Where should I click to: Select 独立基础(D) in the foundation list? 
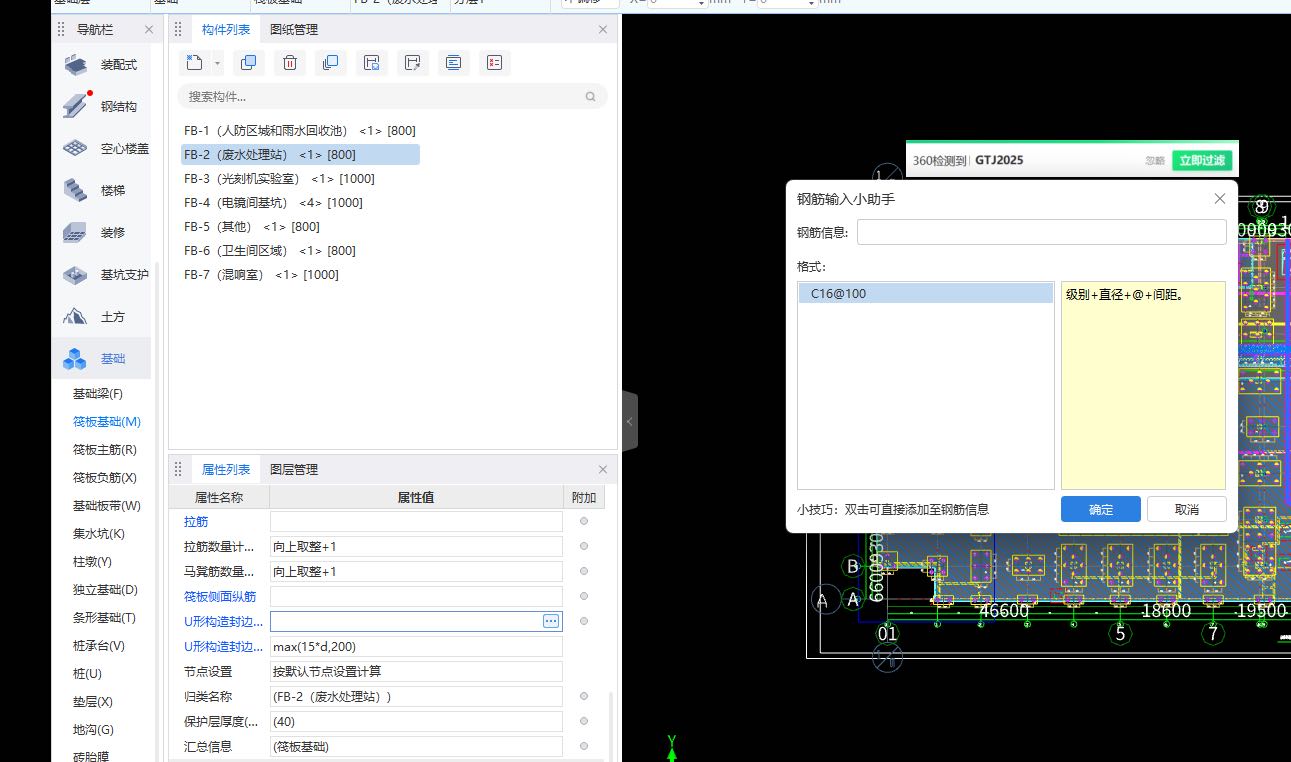pos(105,590)
